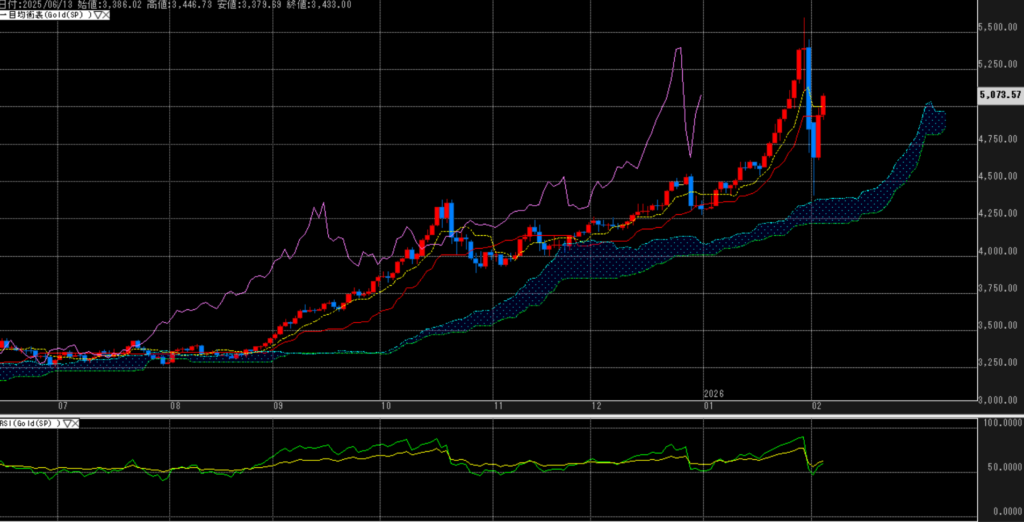Click the 07 month label on time axis
This screenshot has width=1024, height=522.
[x=63, y=406]
